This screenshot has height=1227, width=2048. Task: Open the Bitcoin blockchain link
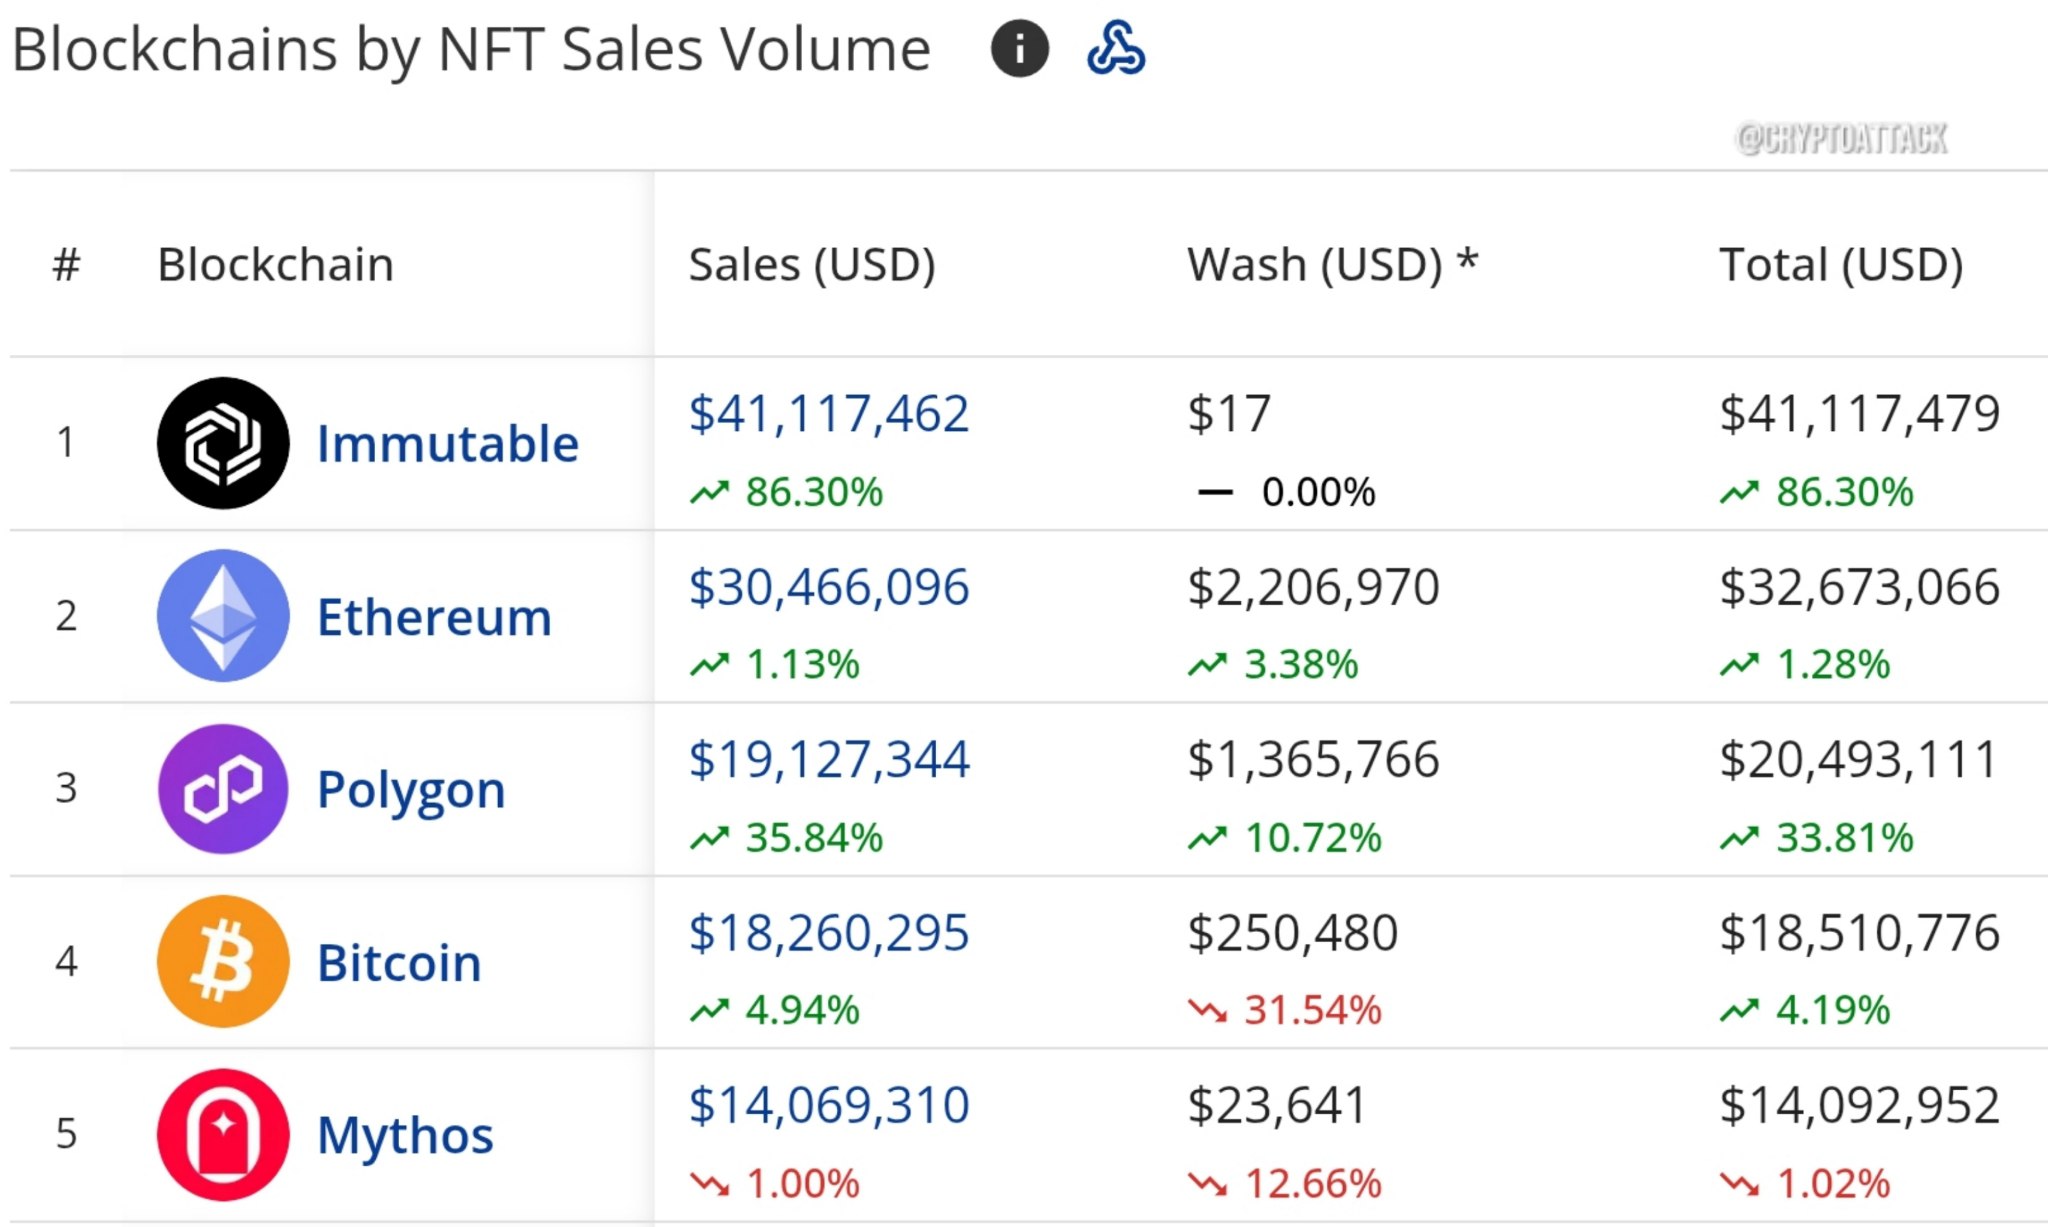click(x=399, y=963)
